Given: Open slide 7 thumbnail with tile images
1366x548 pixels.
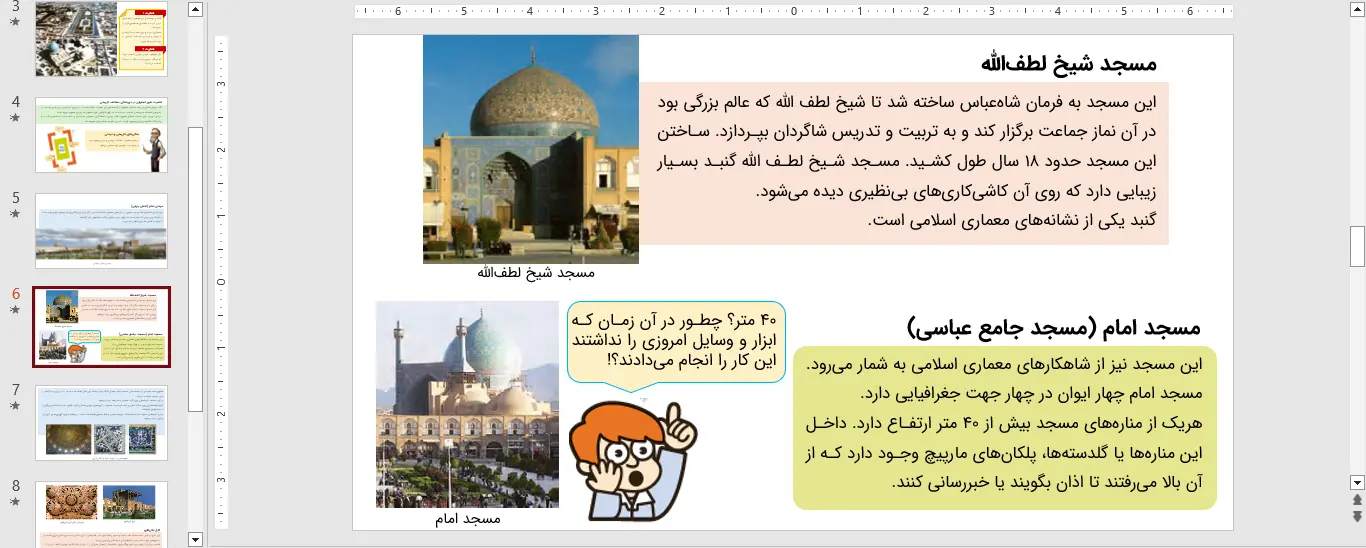Looking at the screenshot, I should pyautogui.click(x=101, y=423).
